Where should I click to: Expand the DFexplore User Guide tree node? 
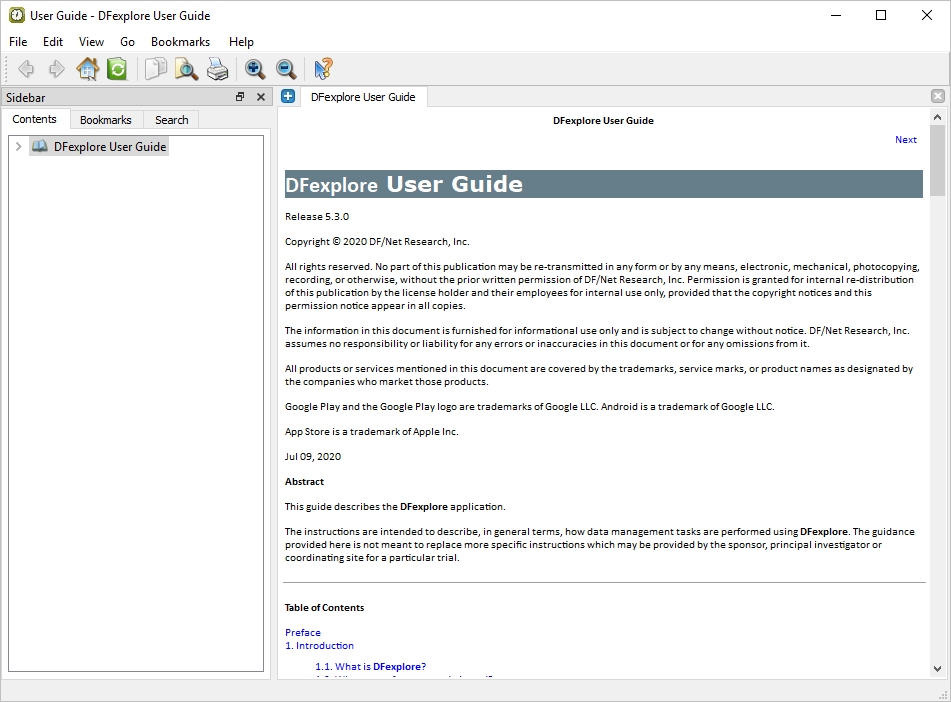pyautogui.click(x=18, y=147)
